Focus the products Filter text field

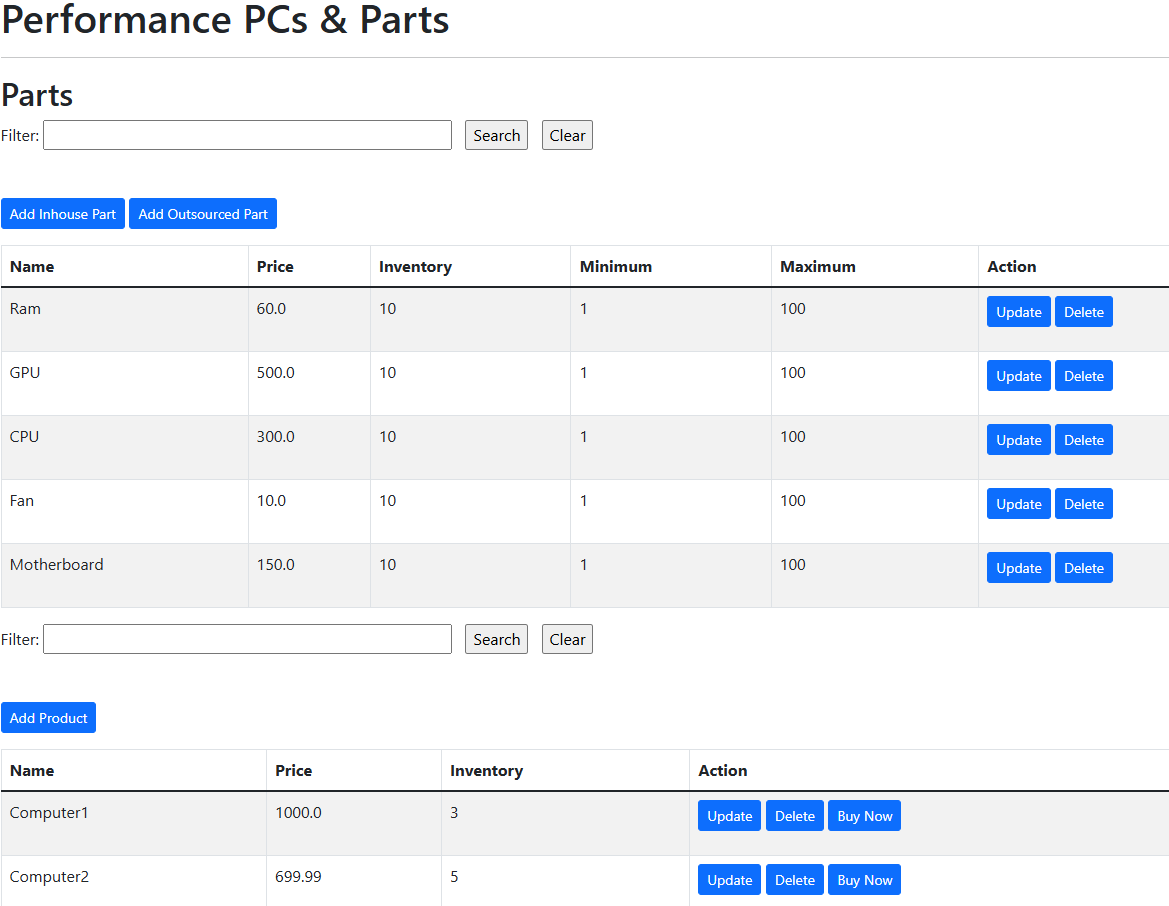(248, 639)
